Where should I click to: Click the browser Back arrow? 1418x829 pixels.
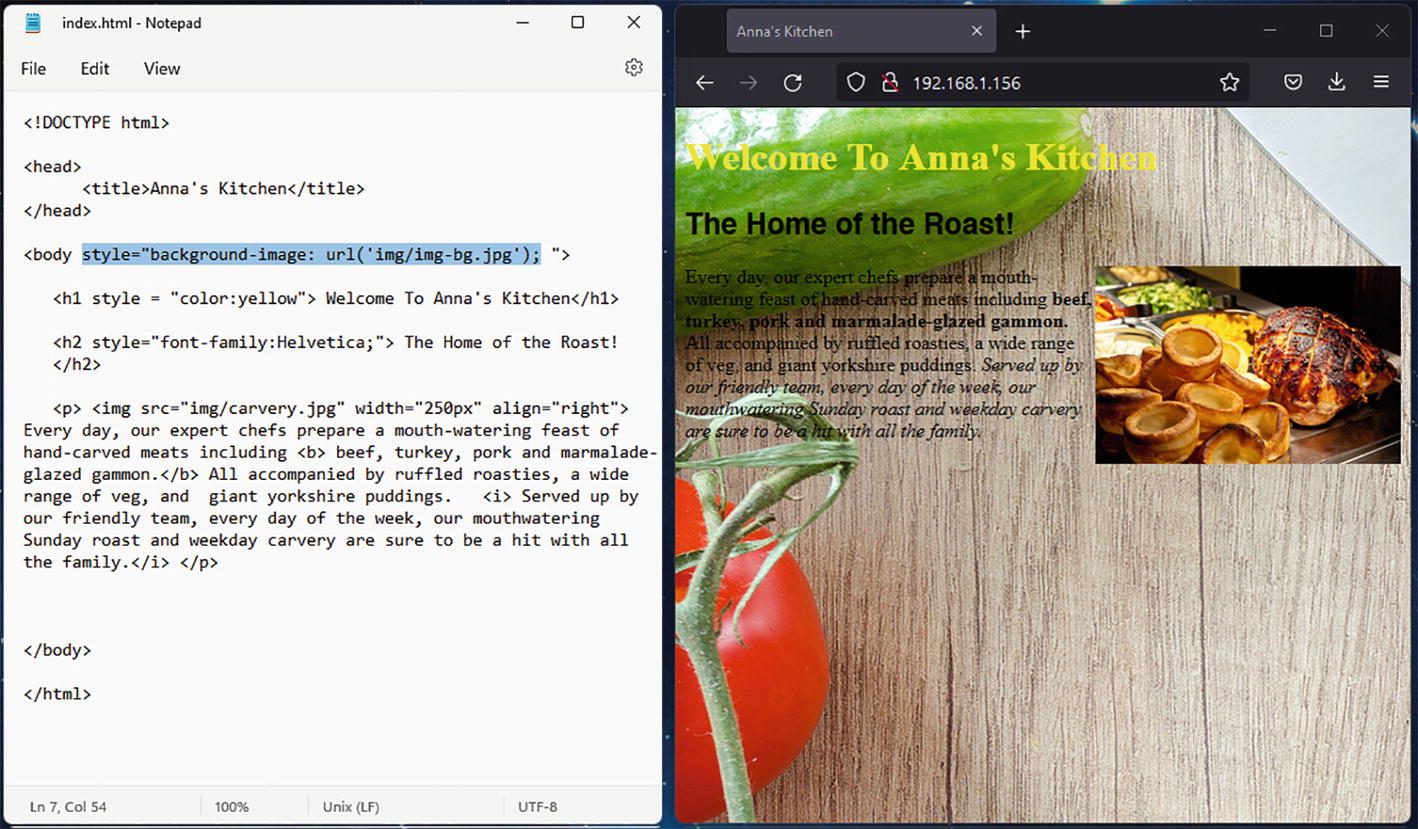[x=705, y=83]
